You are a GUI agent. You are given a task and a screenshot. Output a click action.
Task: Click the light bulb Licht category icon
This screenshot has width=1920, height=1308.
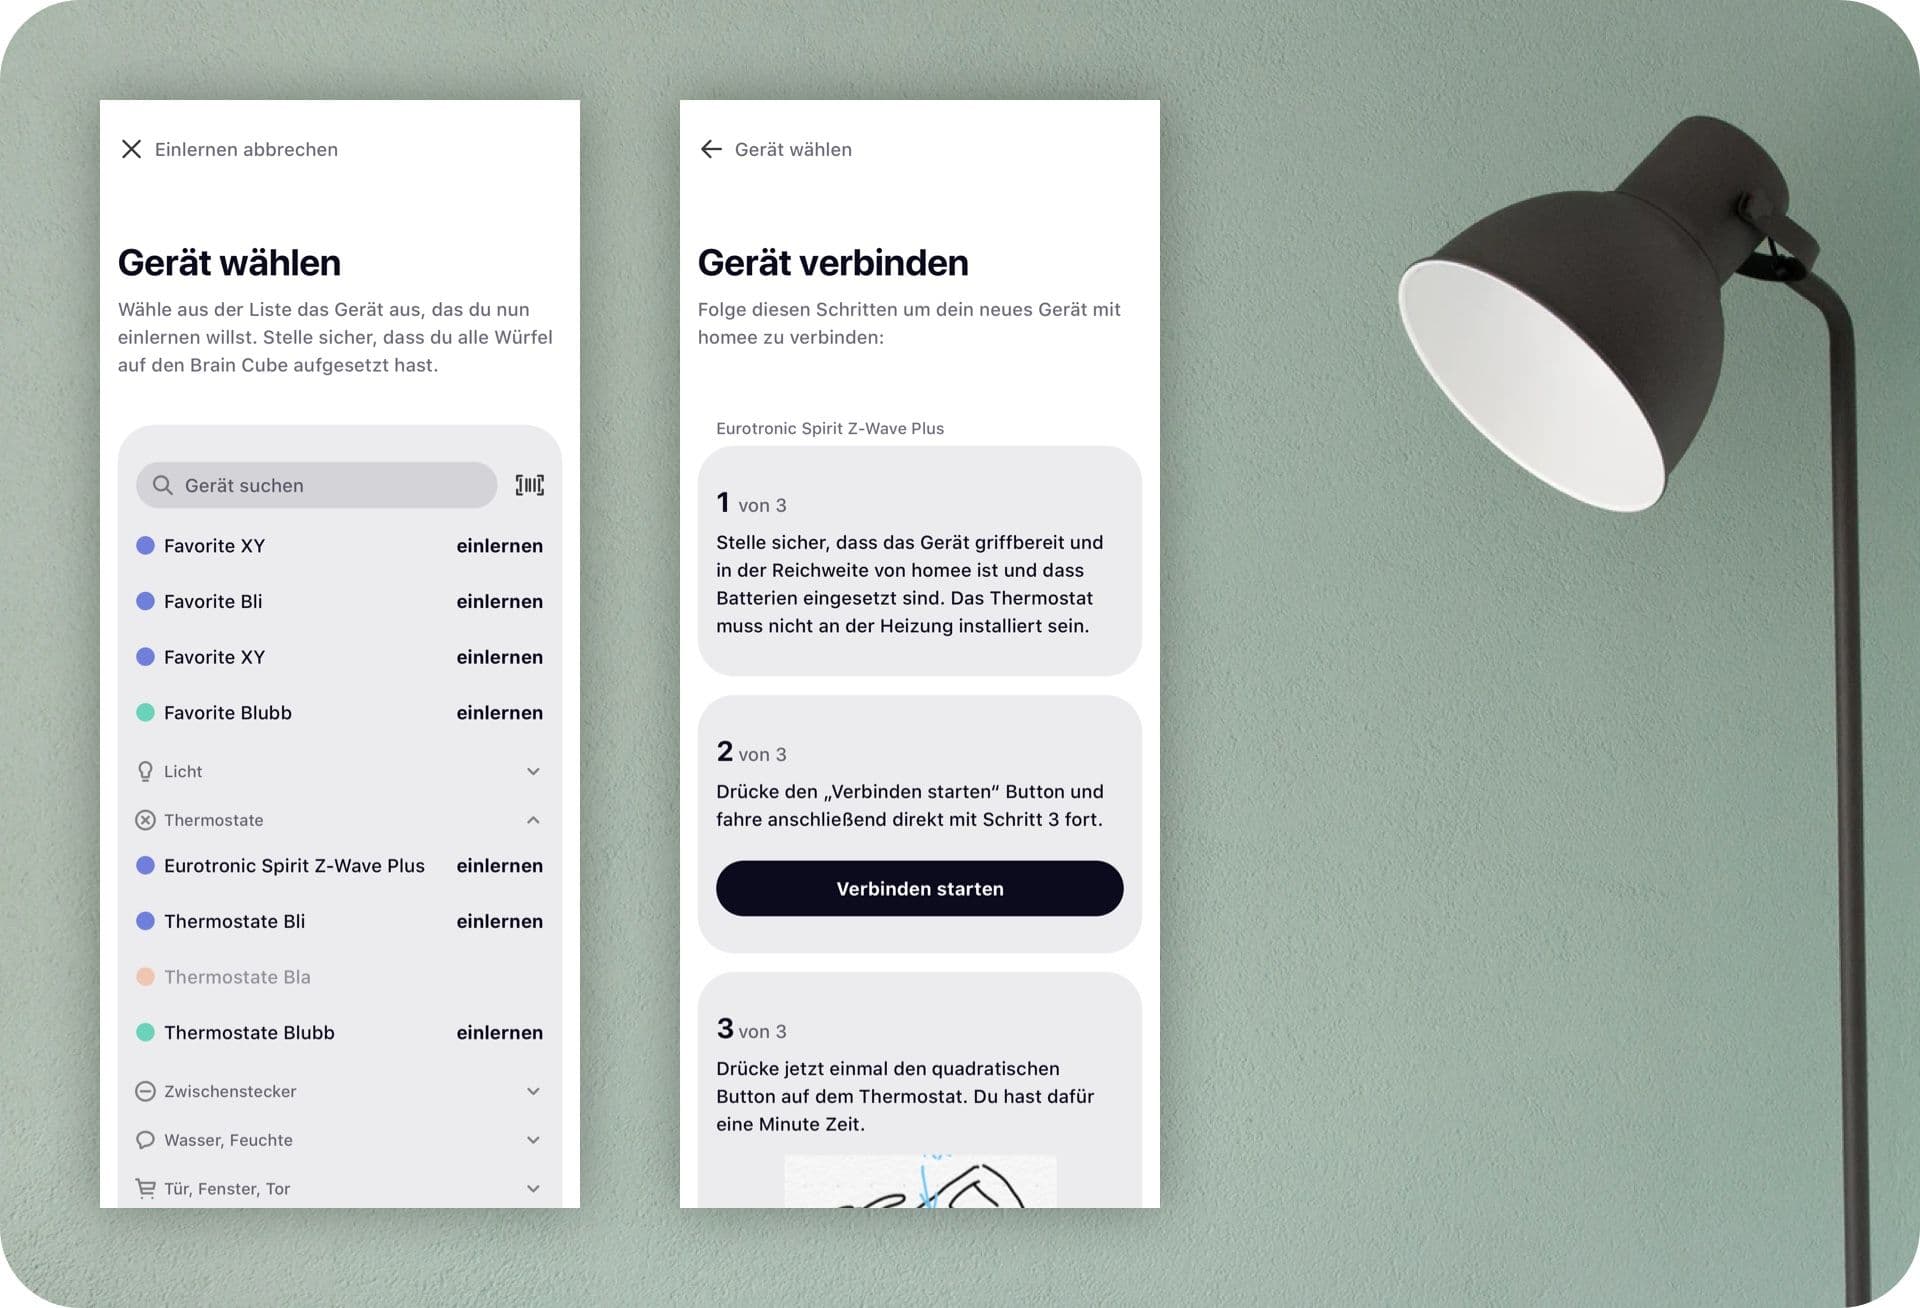tap(144, 768)
